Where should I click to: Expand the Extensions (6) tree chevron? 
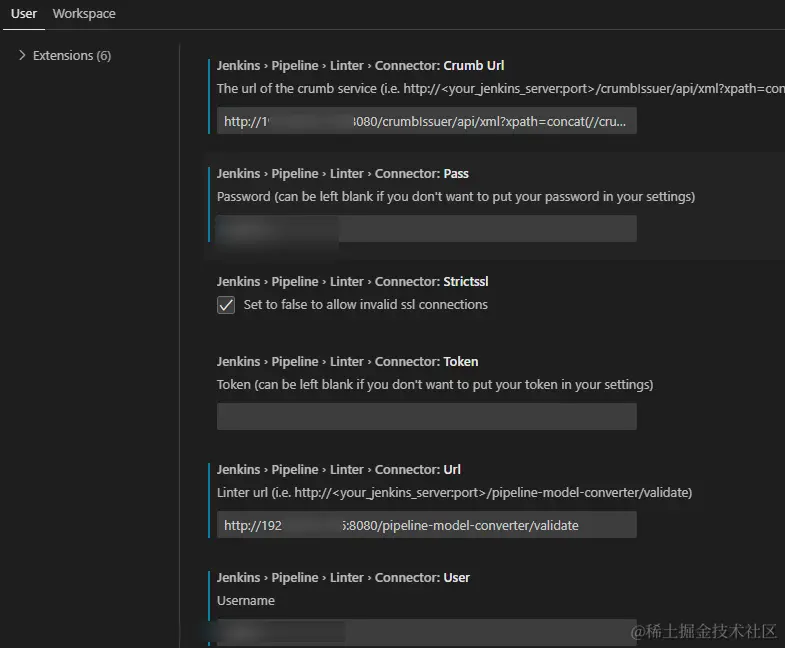22,55
